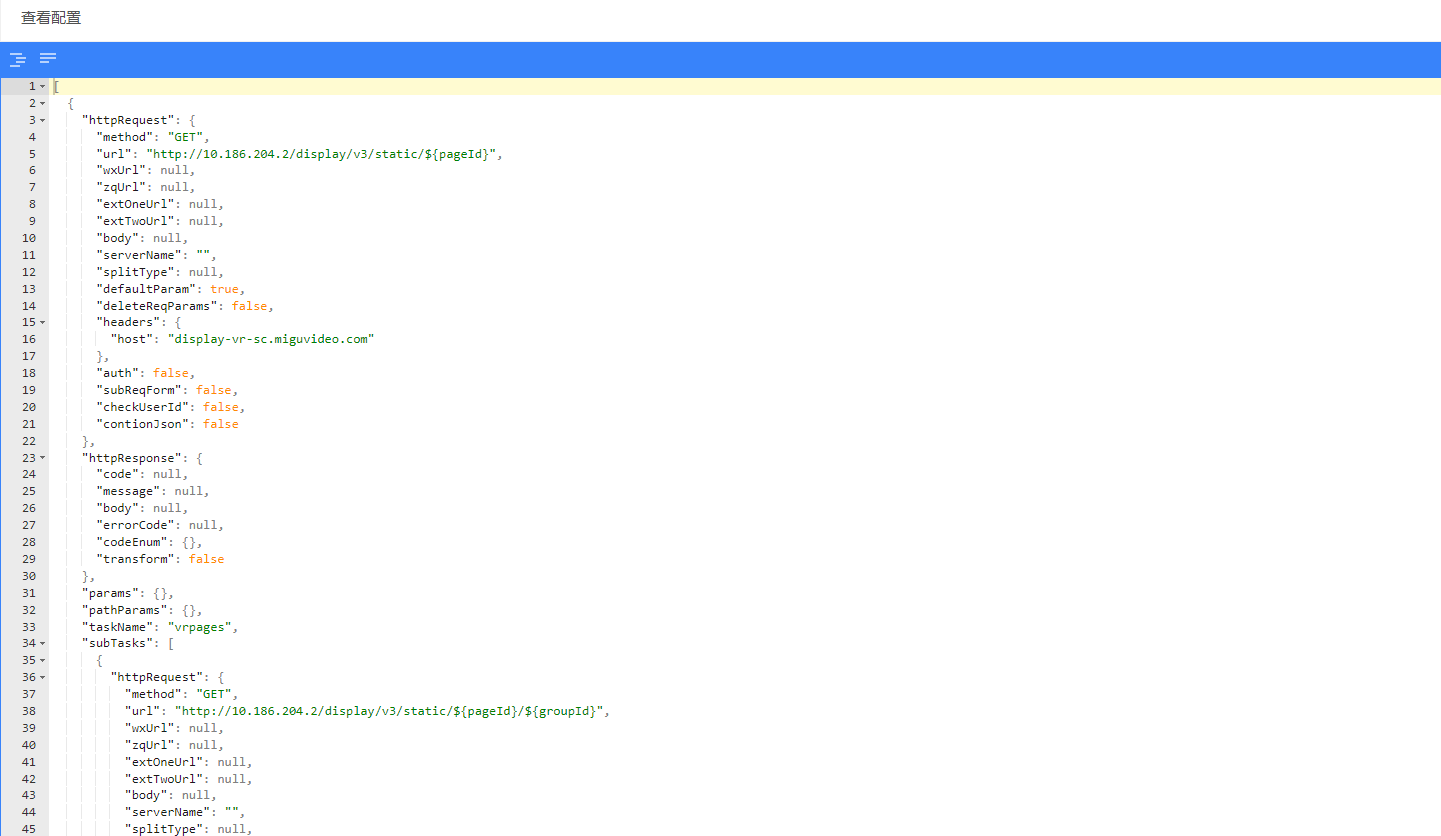1441x836 pixels.
Task: Click the "code" key on line 24
Action: point(118,475)
